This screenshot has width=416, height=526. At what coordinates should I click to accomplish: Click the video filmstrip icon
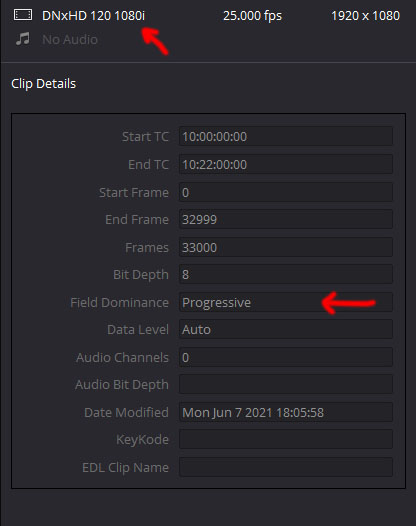[x=23, y=15]
